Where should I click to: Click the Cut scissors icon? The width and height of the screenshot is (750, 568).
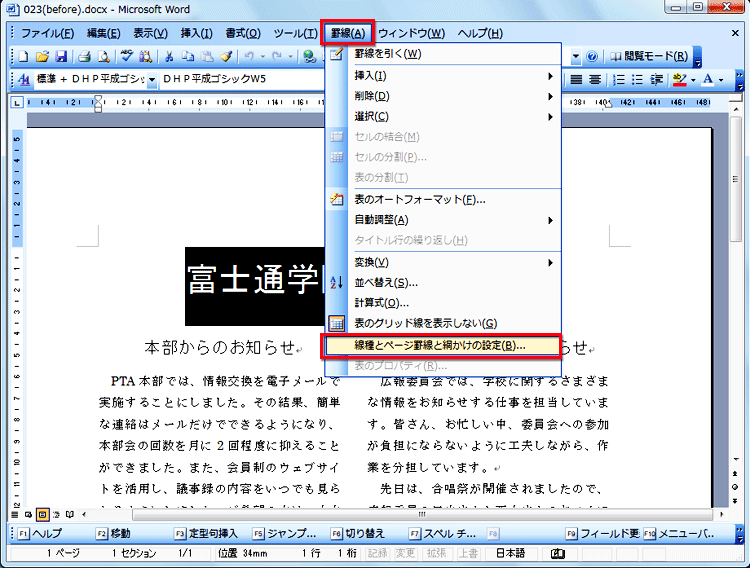click(169, 56)
